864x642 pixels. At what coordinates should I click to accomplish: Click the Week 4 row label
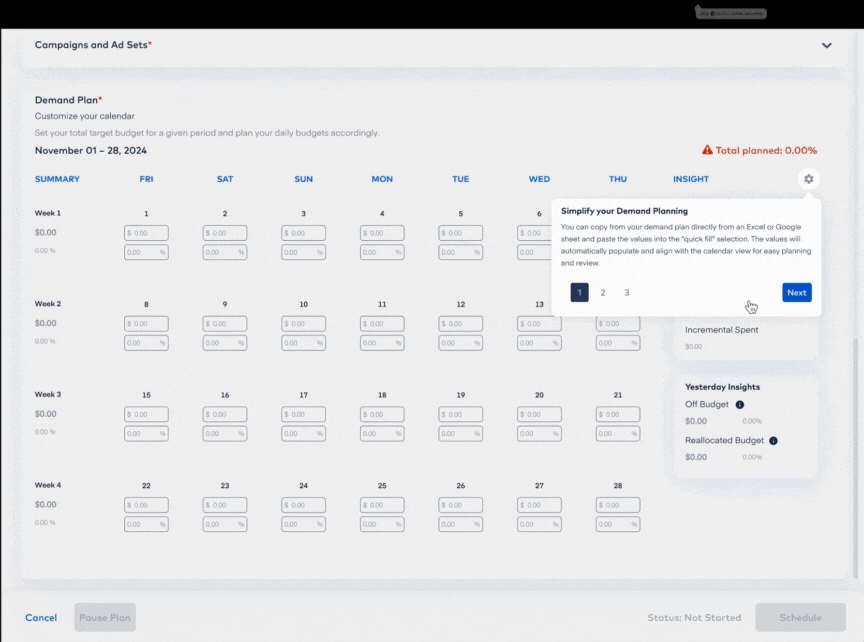tap(47, 485)
